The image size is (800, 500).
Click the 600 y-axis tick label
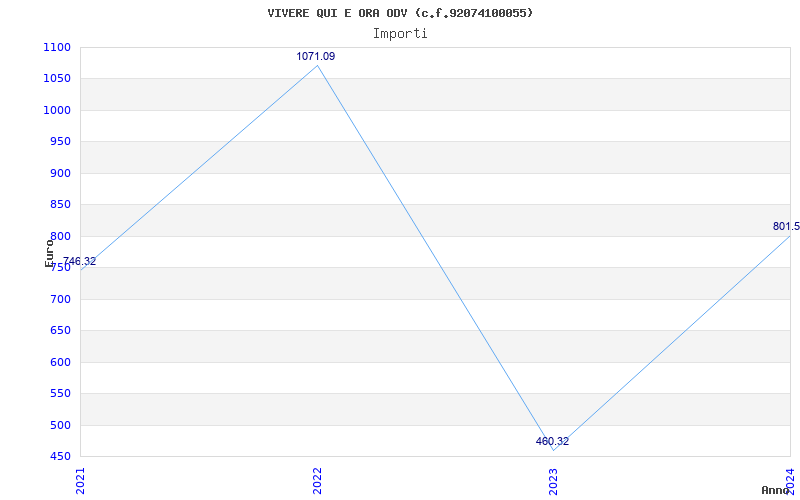point(60,363)
